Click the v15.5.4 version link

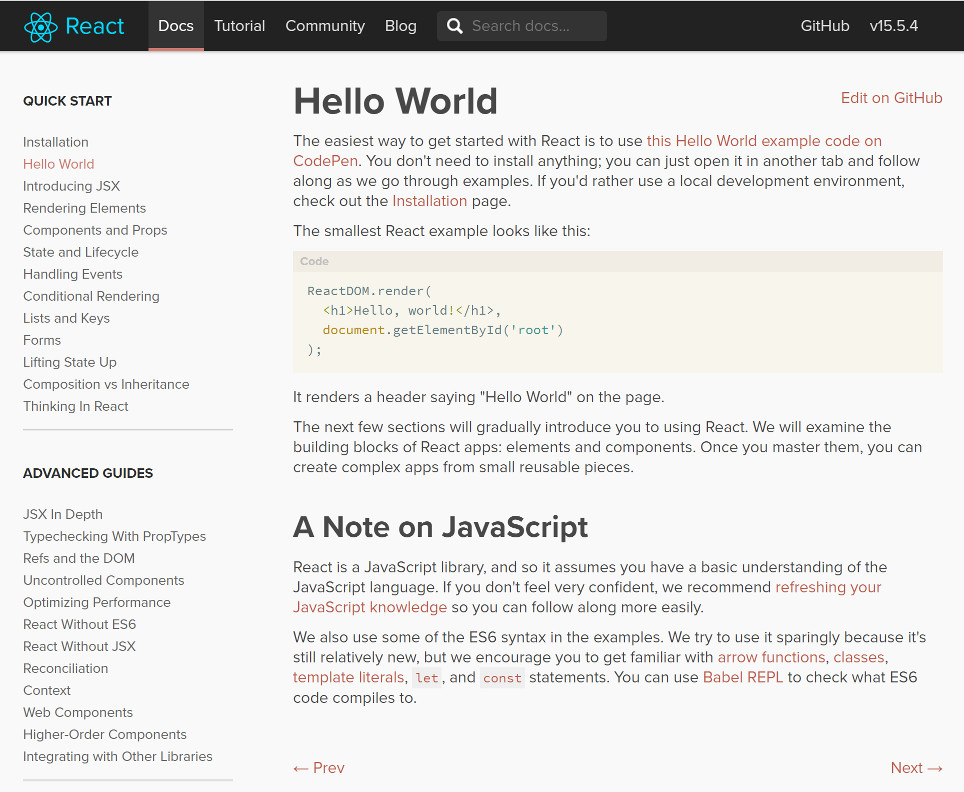pos(893,26)
